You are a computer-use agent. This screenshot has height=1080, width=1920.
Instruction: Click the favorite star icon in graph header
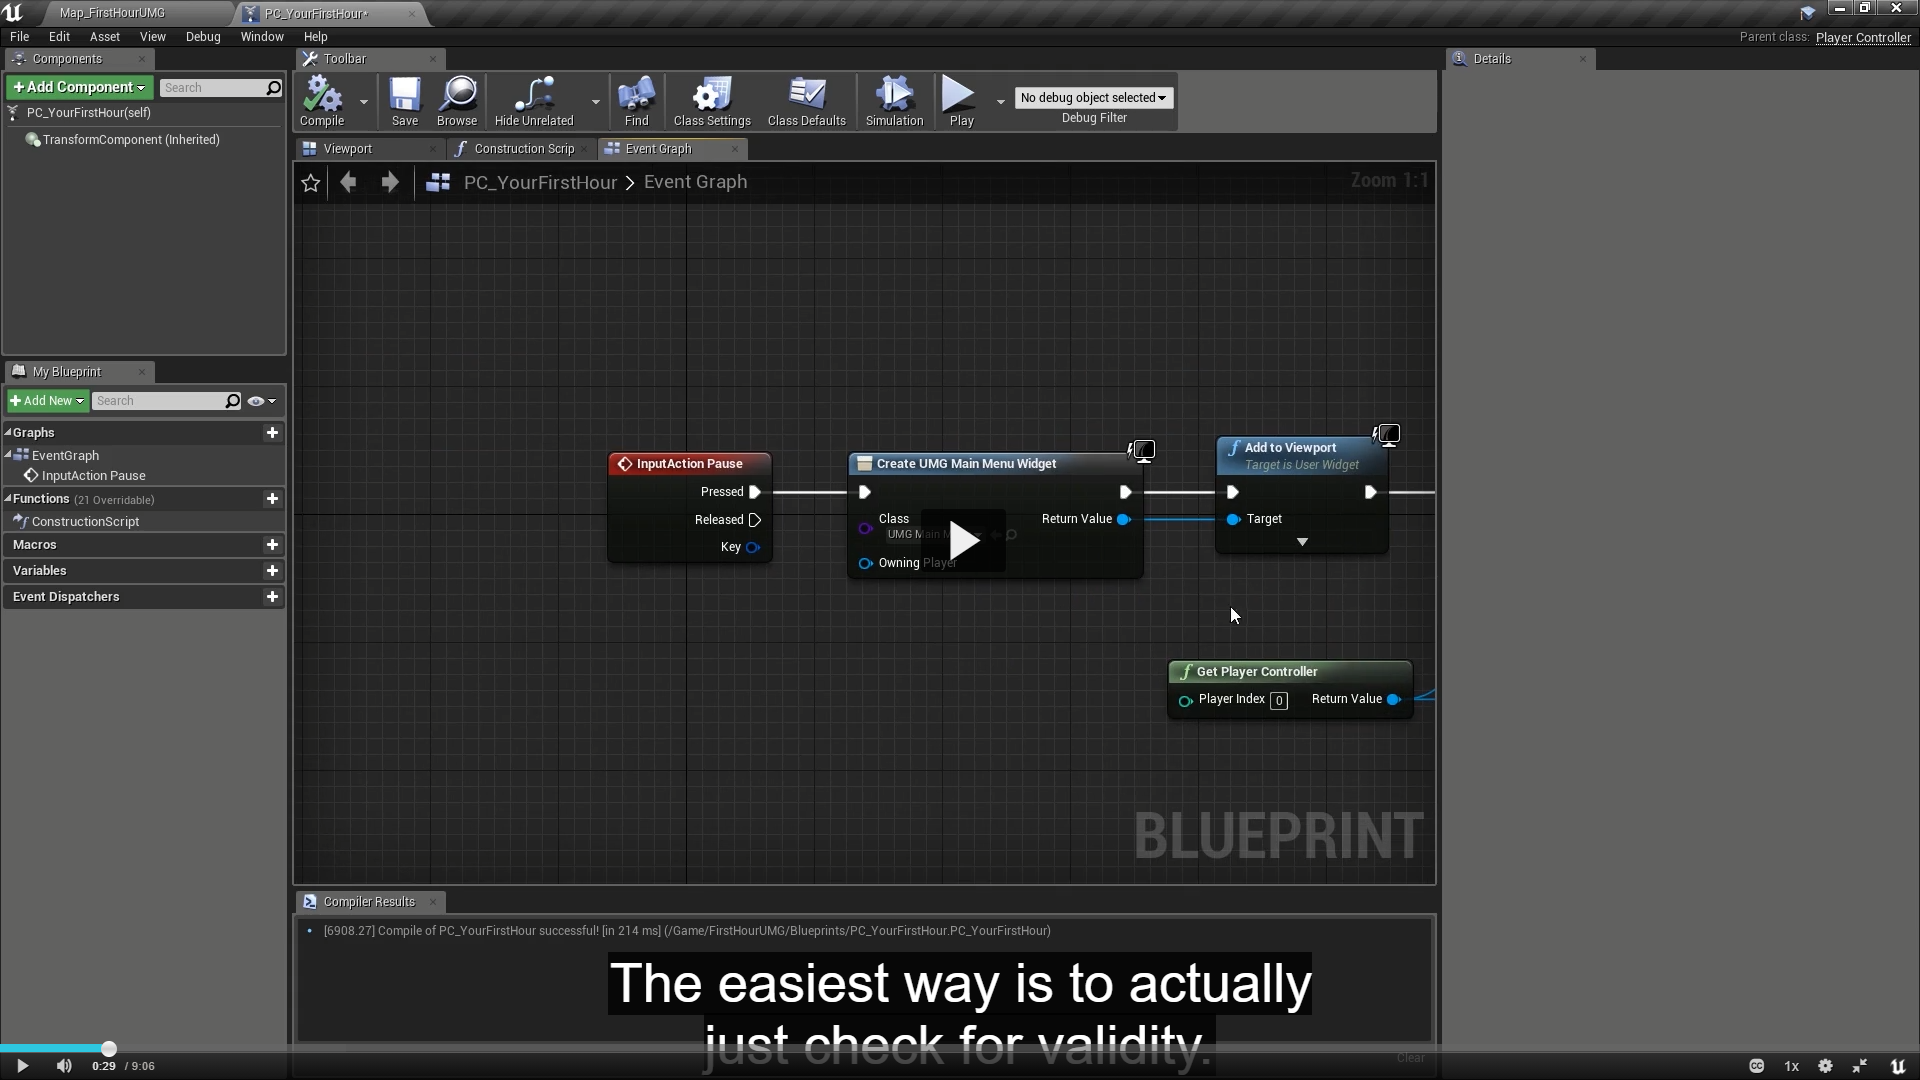click(x=311, y=183)
